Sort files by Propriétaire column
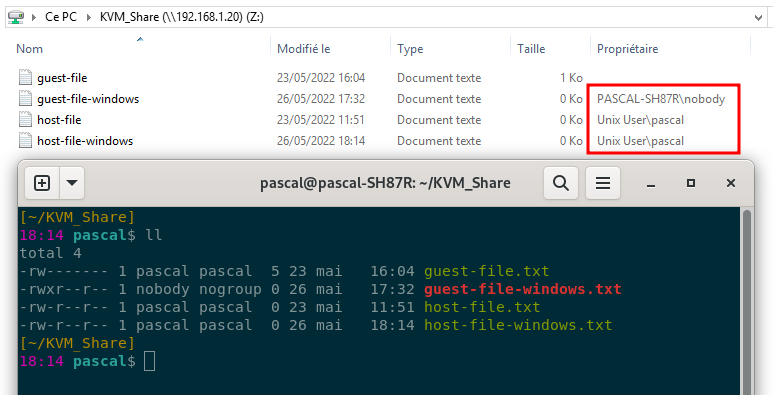The image size is (773, 395). click(x=628, y=49)
